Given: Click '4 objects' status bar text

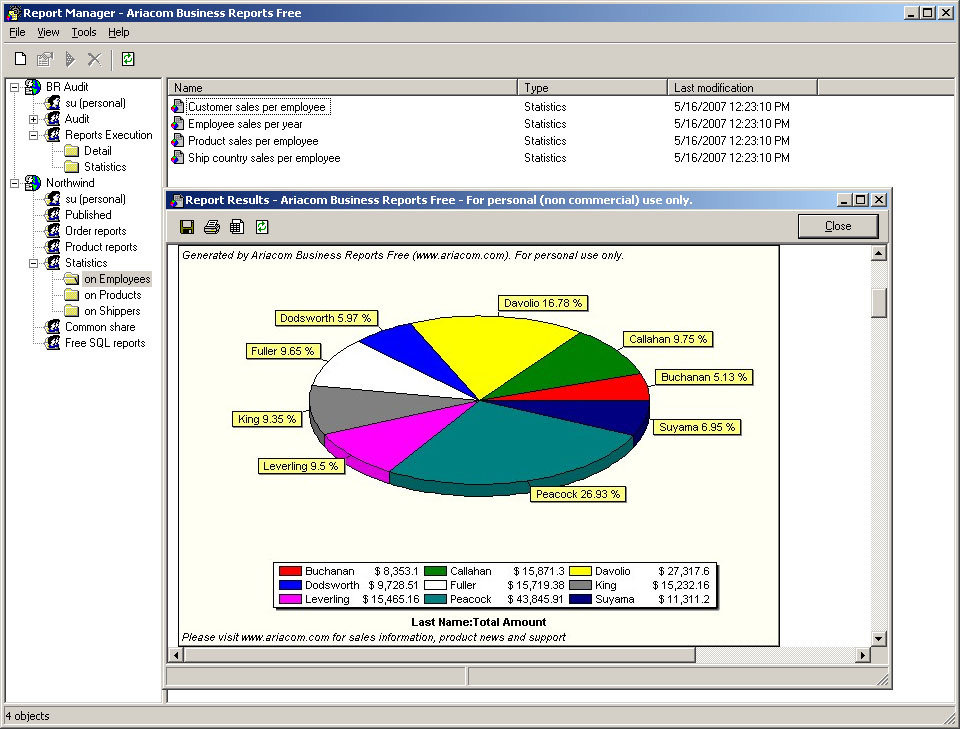Looking at the screenshot, I should click(28, 716).
